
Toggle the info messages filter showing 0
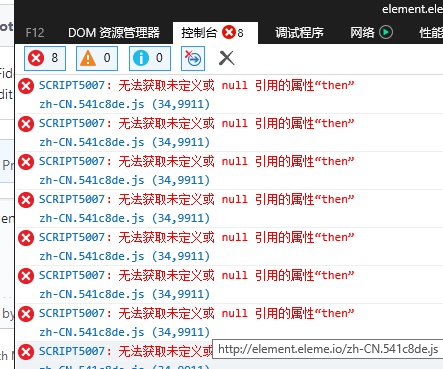pos(150,58)
